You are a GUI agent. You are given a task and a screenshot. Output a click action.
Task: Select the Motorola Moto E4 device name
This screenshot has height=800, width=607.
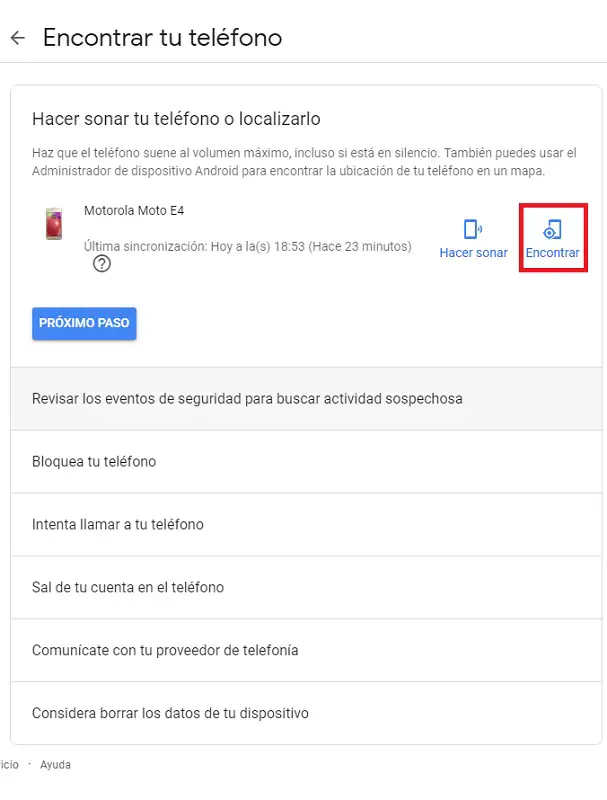click(134, 210)
